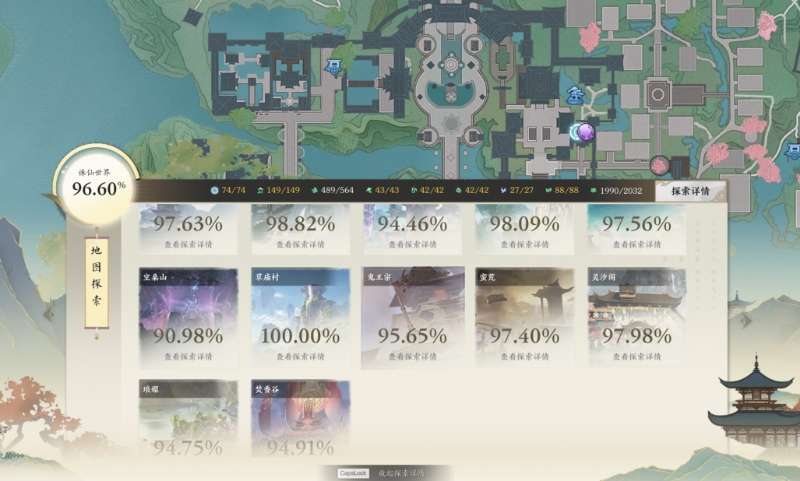This screenshot has width=800, height=481.
Task: Click the icon beside the 88/88 counter
Action: tap(548, 190)
